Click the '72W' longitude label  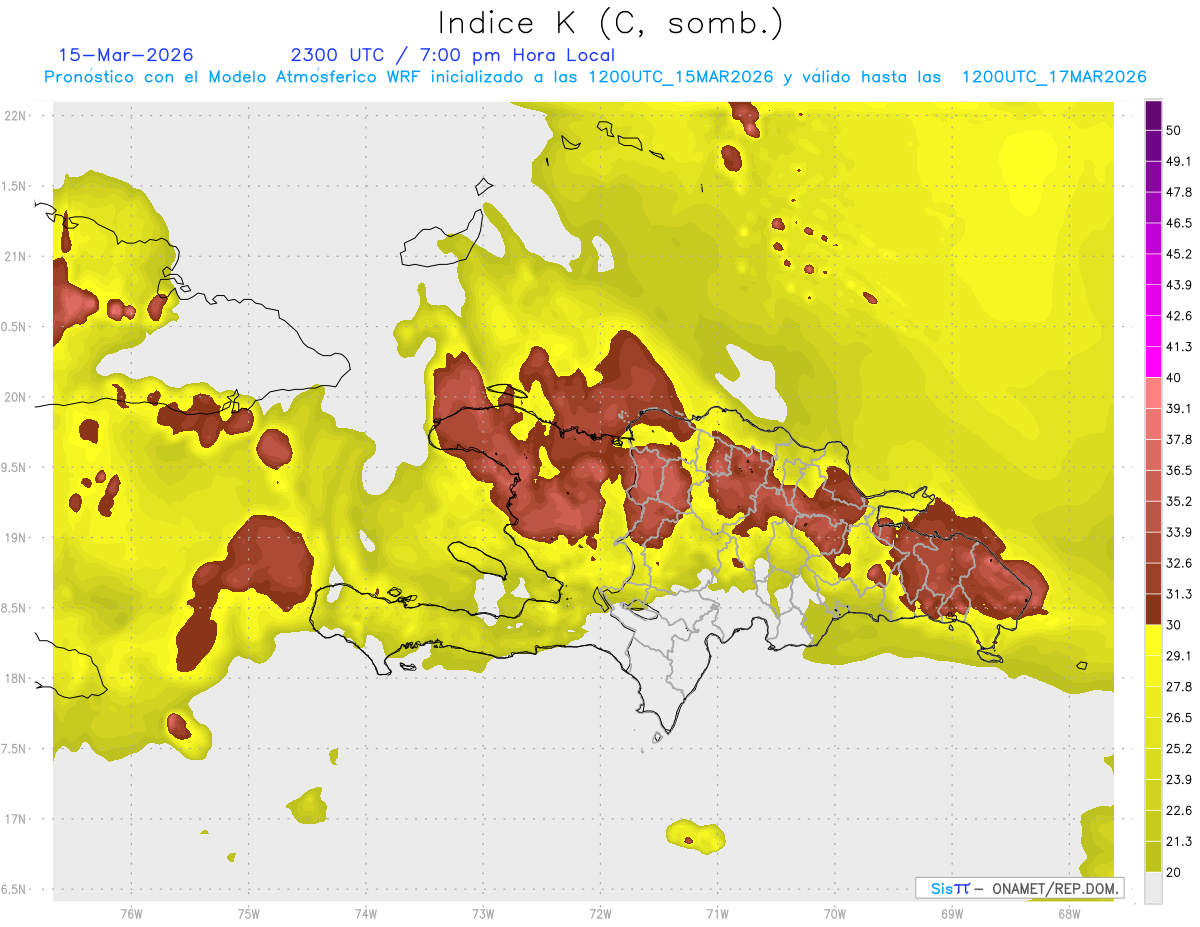pyautogui.click(x=600, y=914)
